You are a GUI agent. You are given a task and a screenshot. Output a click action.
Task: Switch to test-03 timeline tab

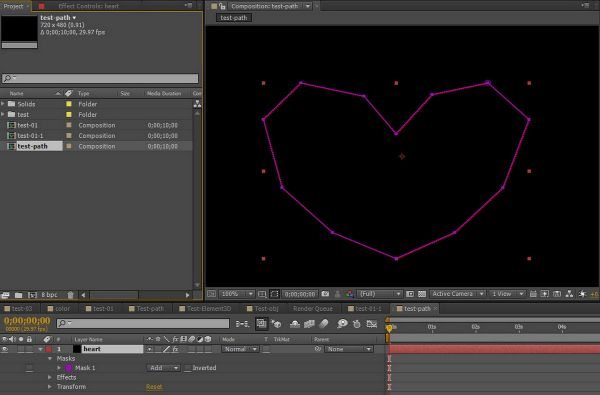point(19,308)
